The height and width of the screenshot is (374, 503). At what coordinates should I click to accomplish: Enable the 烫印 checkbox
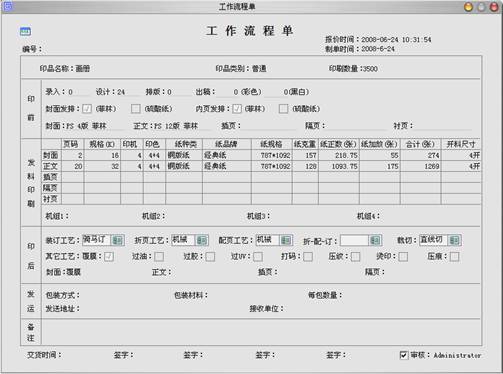point(403,256)
